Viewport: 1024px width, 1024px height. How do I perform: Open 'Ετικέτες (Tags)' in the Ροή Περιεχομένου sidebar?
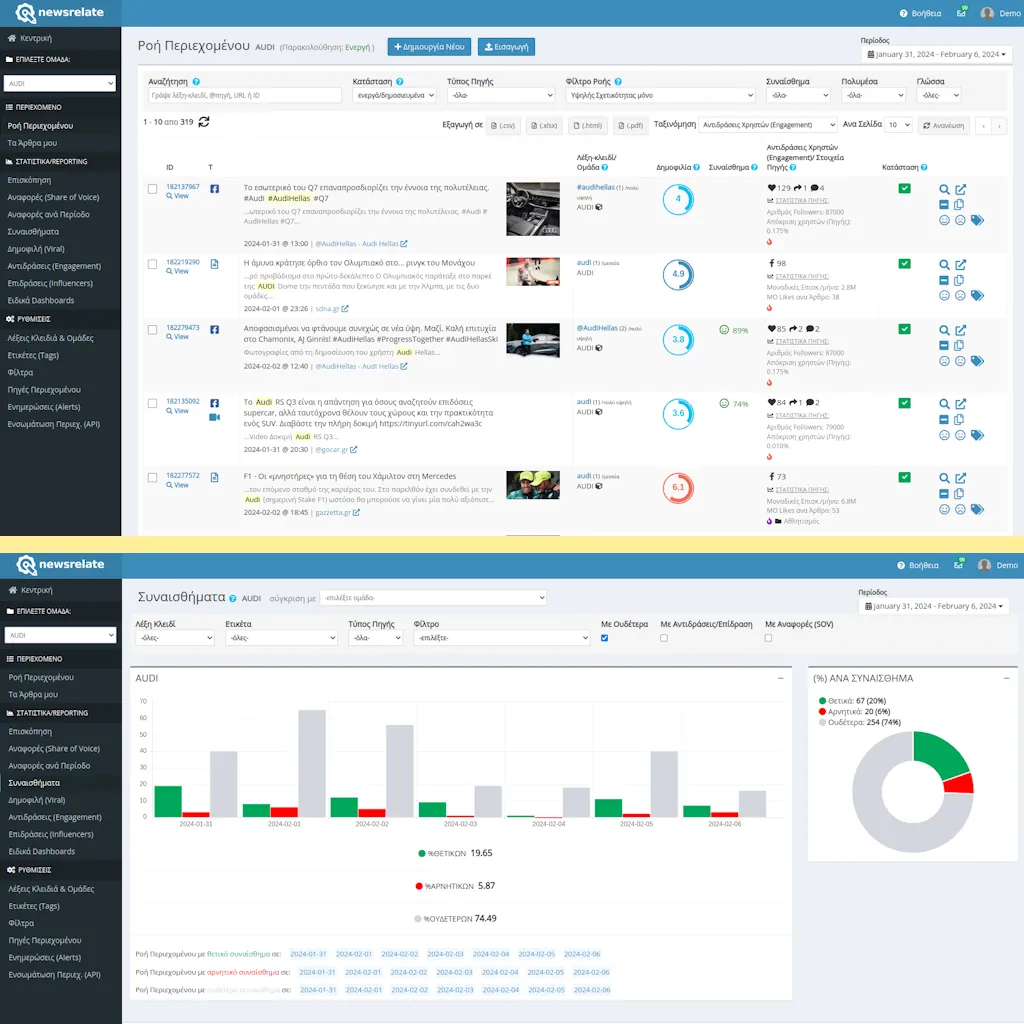33,355
